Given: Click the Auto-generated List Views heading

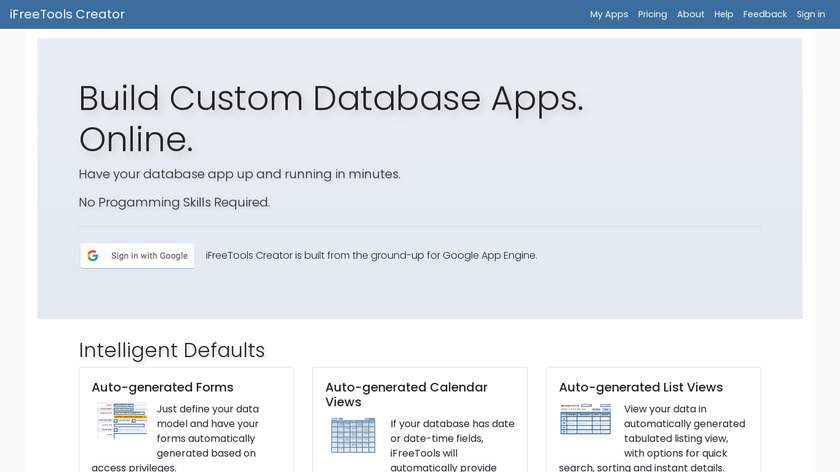Looking at the screenshot, I should [x=640, y=387].
